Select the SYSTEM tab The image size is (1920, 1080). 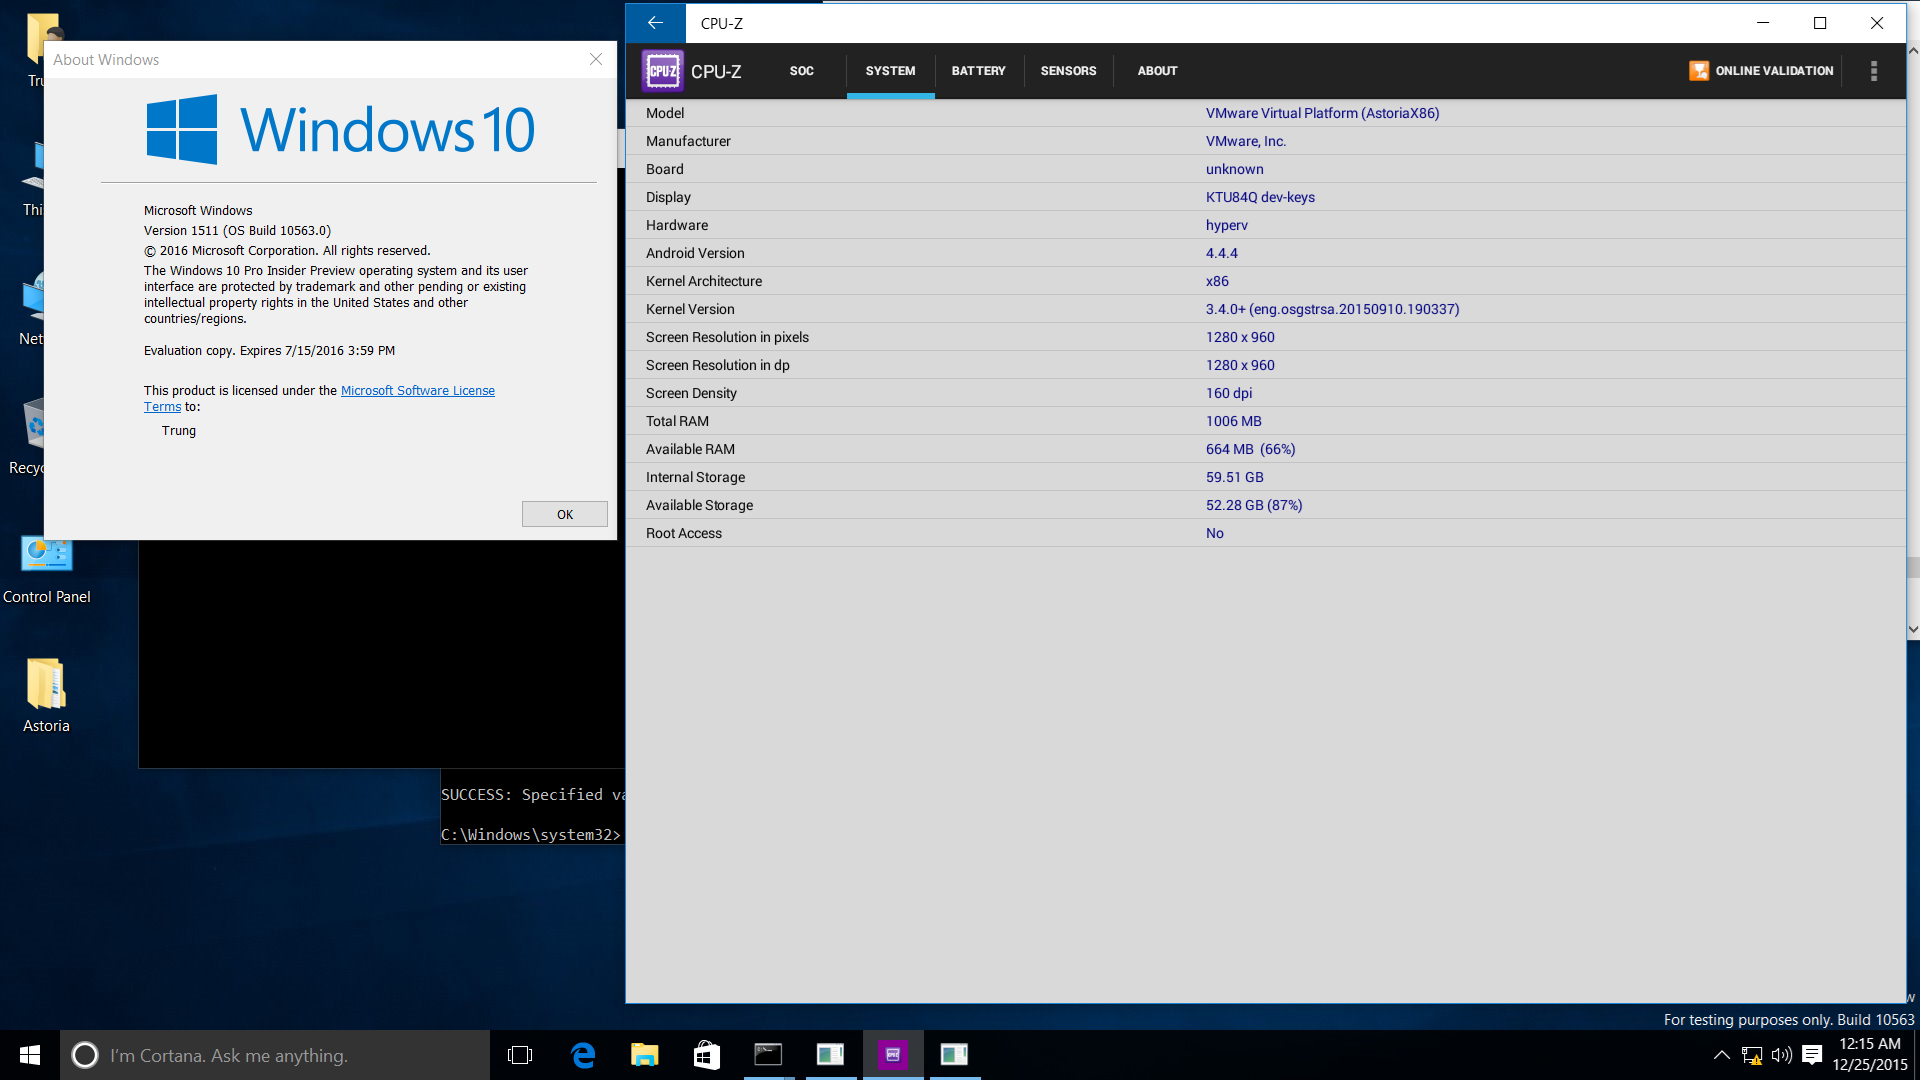point(890,71)
